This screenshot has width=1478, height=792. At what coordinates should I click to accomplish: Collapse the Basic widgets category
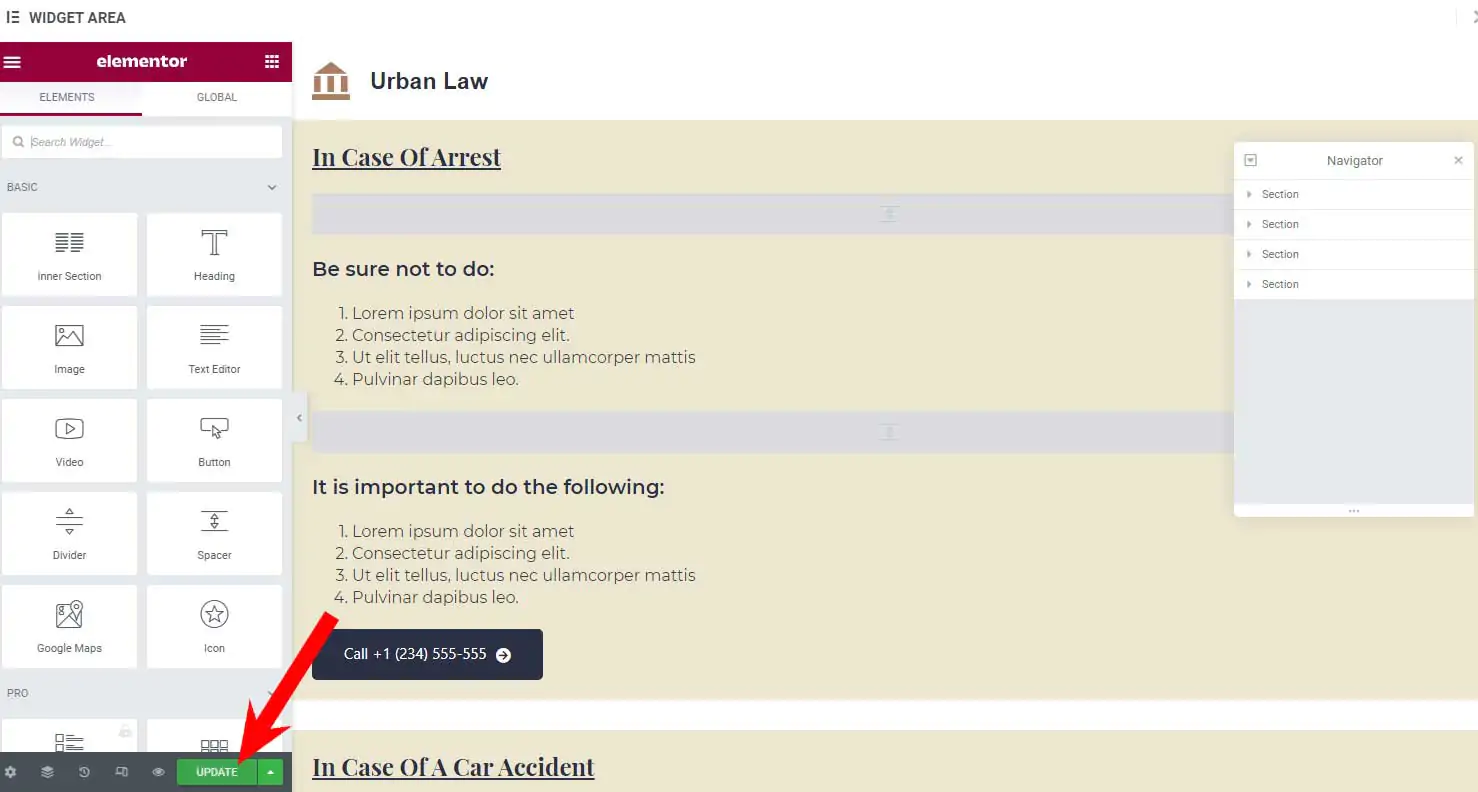coord(271,187)
